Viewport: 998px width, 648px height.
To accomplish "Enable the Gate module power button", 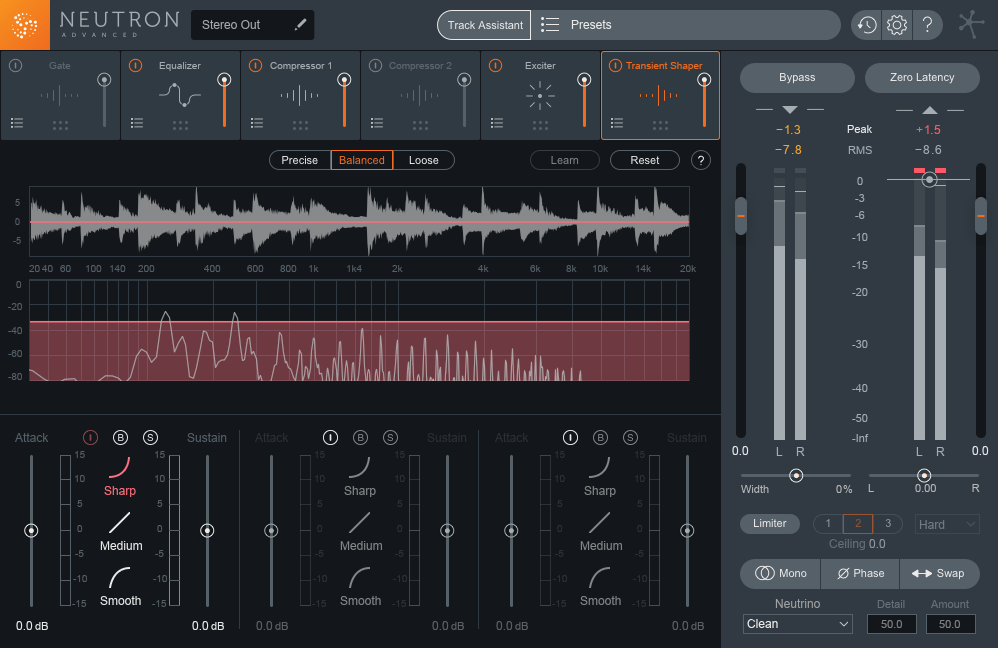I will [x=16, y=66].
